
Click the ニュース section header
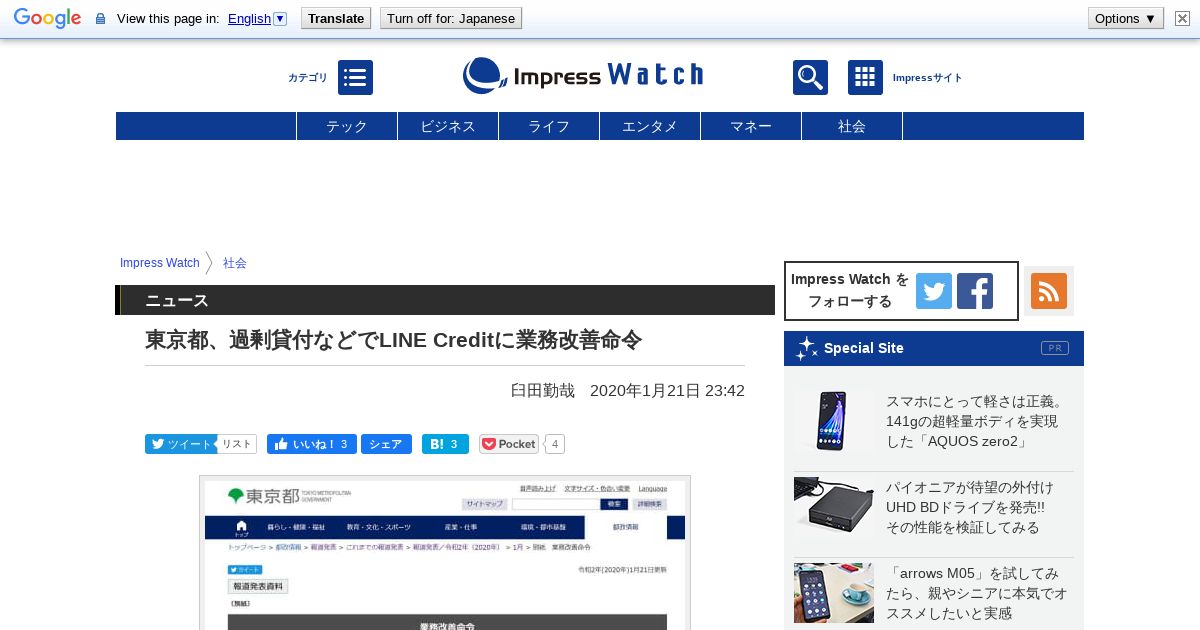tap(445, 300)
